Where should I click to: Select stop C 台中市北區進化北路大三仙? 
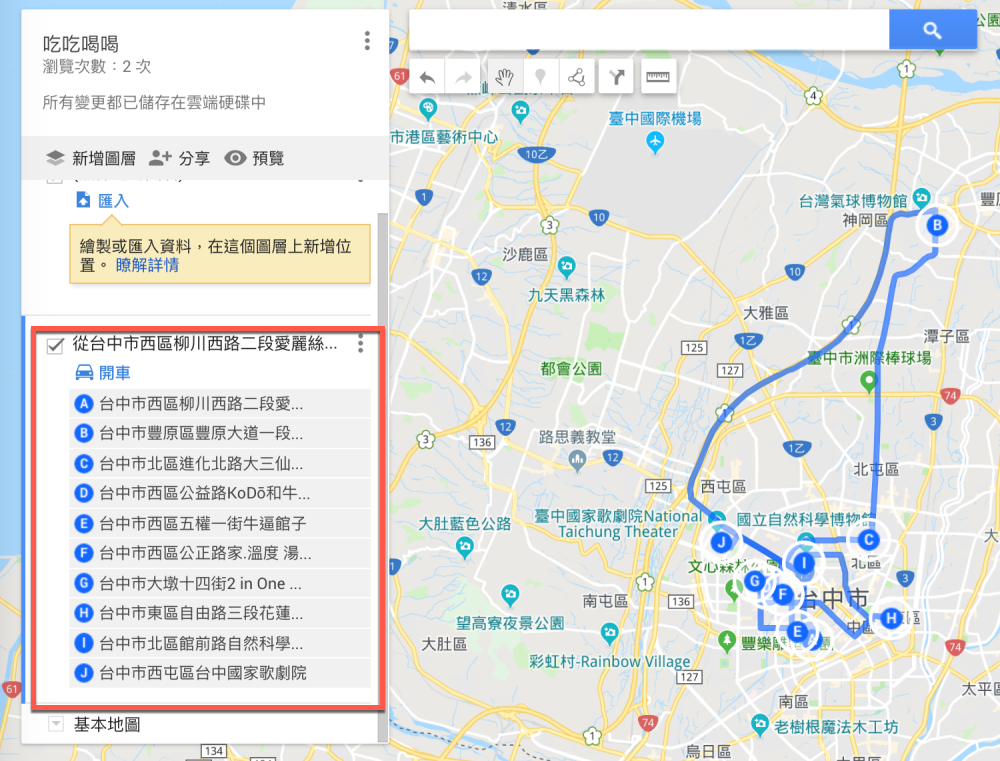[219, 463]
